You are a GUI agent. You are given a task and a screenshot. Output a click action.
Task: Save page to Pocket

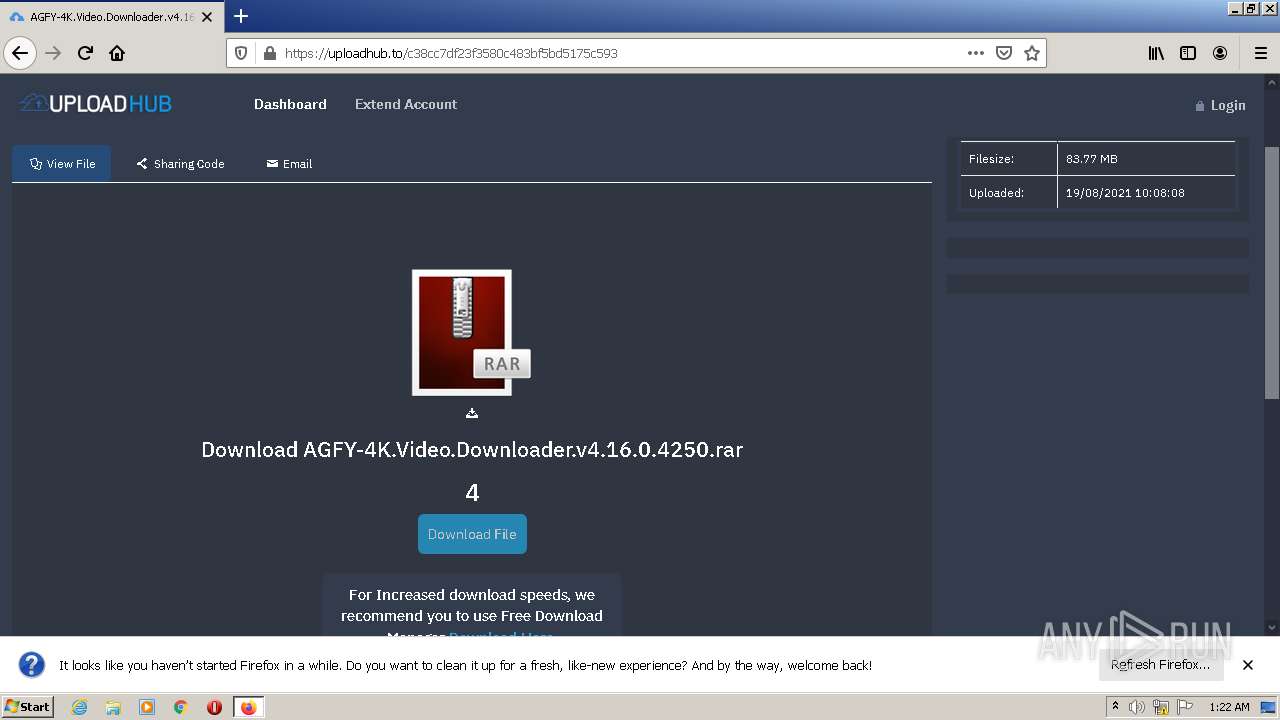point(1004,53)
